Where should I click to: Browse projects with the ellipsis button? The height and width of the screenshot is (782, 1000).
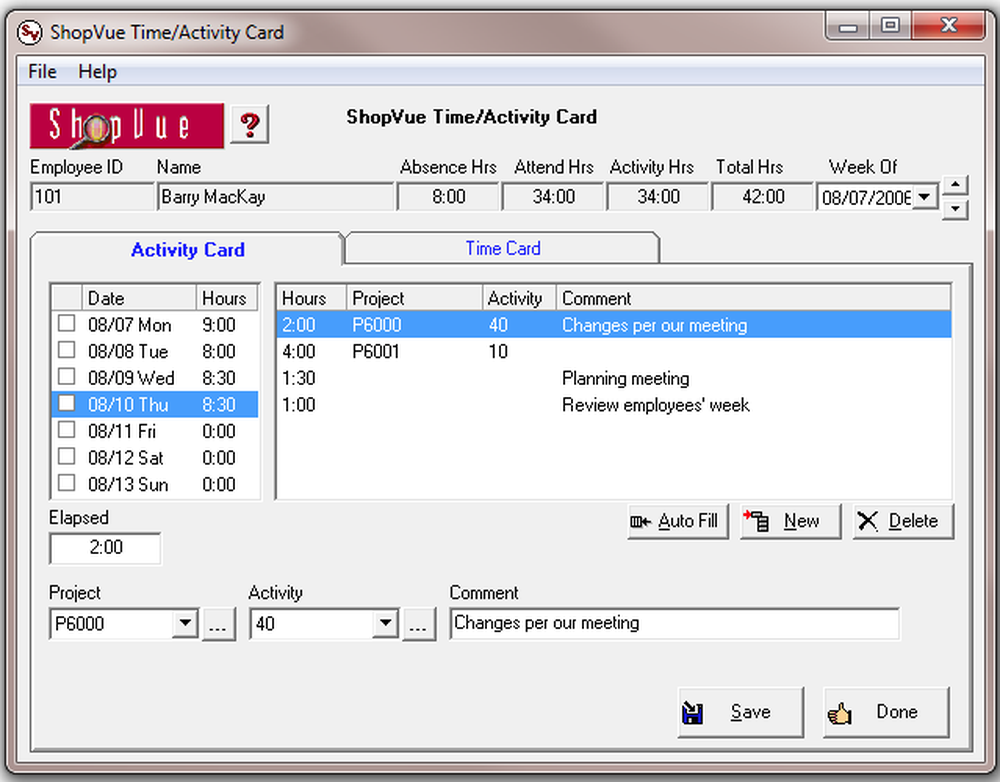[x=219, y=624]
